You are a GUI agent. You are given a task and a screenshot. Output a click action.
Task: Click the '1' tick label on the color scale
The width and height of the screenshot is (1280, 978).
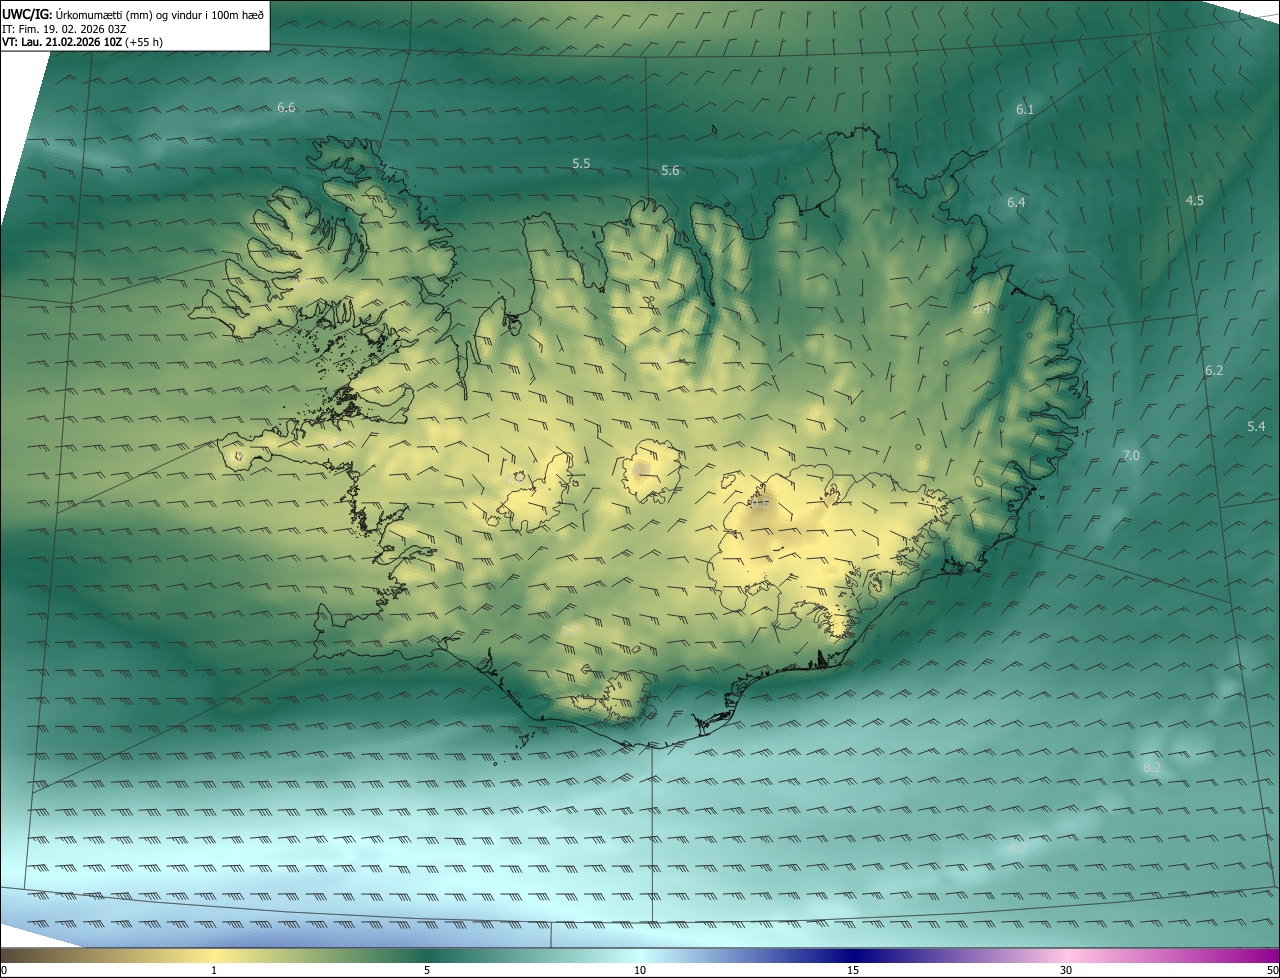coord(214,971)
